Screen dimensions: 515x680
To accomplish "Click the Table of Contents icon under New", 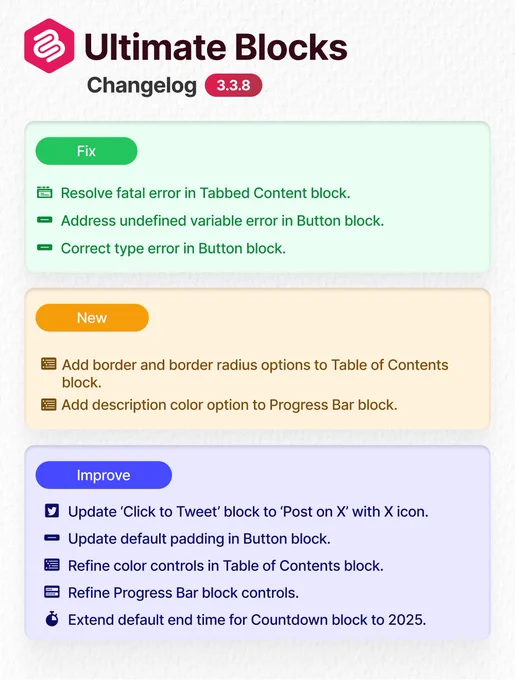I will point(49,363).
